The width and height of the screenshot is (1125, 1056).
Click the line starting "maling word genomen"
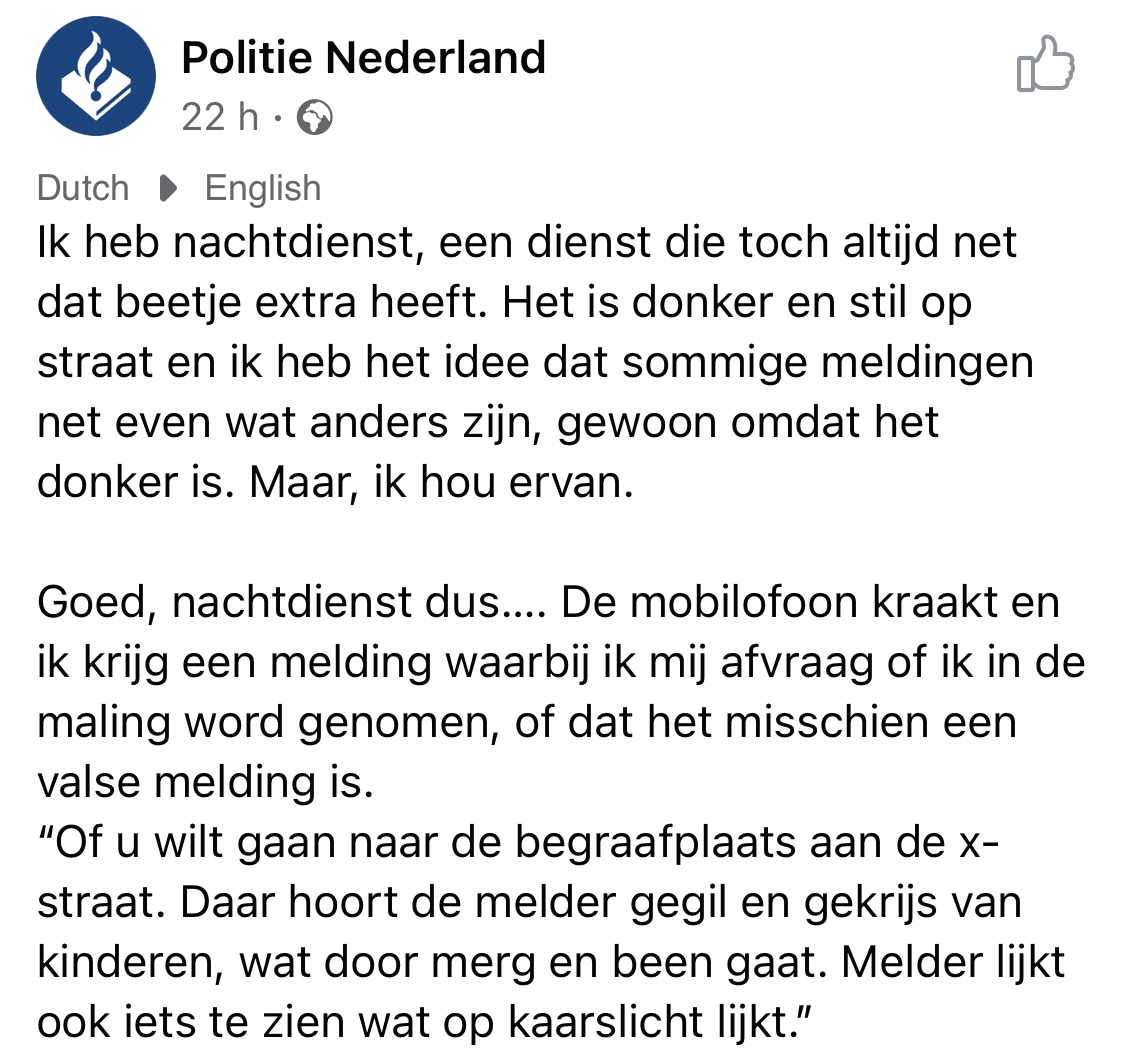[x=526, y=723]
